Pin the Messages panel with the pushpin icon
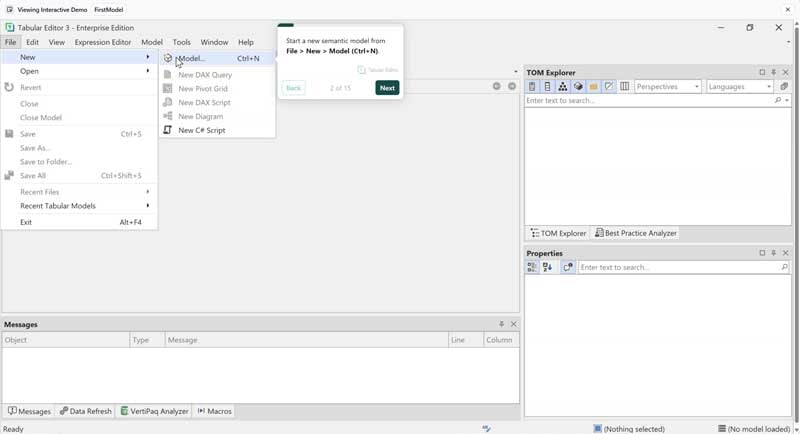 coord(501,324)
